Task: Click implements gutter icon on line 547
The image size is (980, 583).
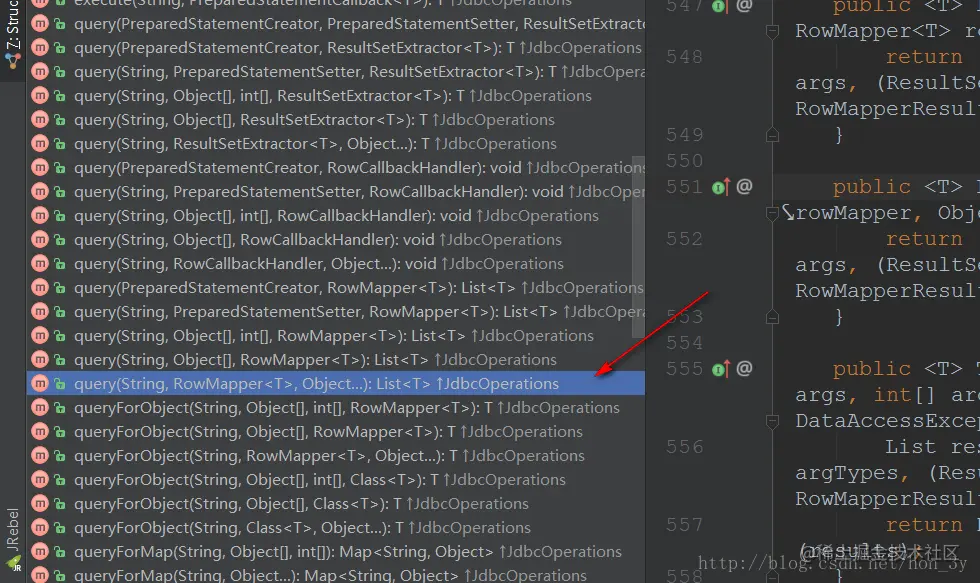Action: pyautogui.click(x=720, y=6)
